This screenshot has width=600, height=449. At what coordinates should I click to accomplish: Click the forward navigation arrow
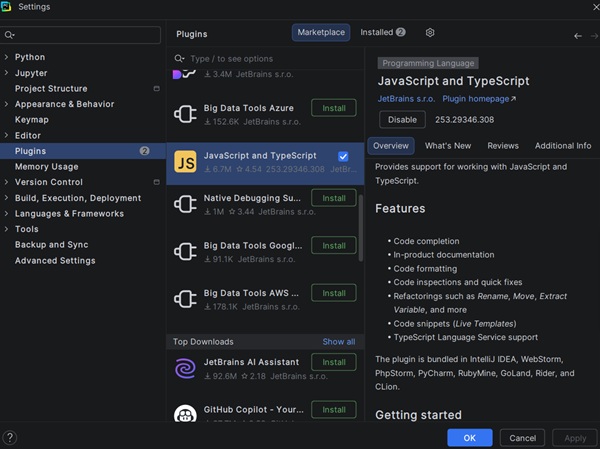(x=594, y=35)
